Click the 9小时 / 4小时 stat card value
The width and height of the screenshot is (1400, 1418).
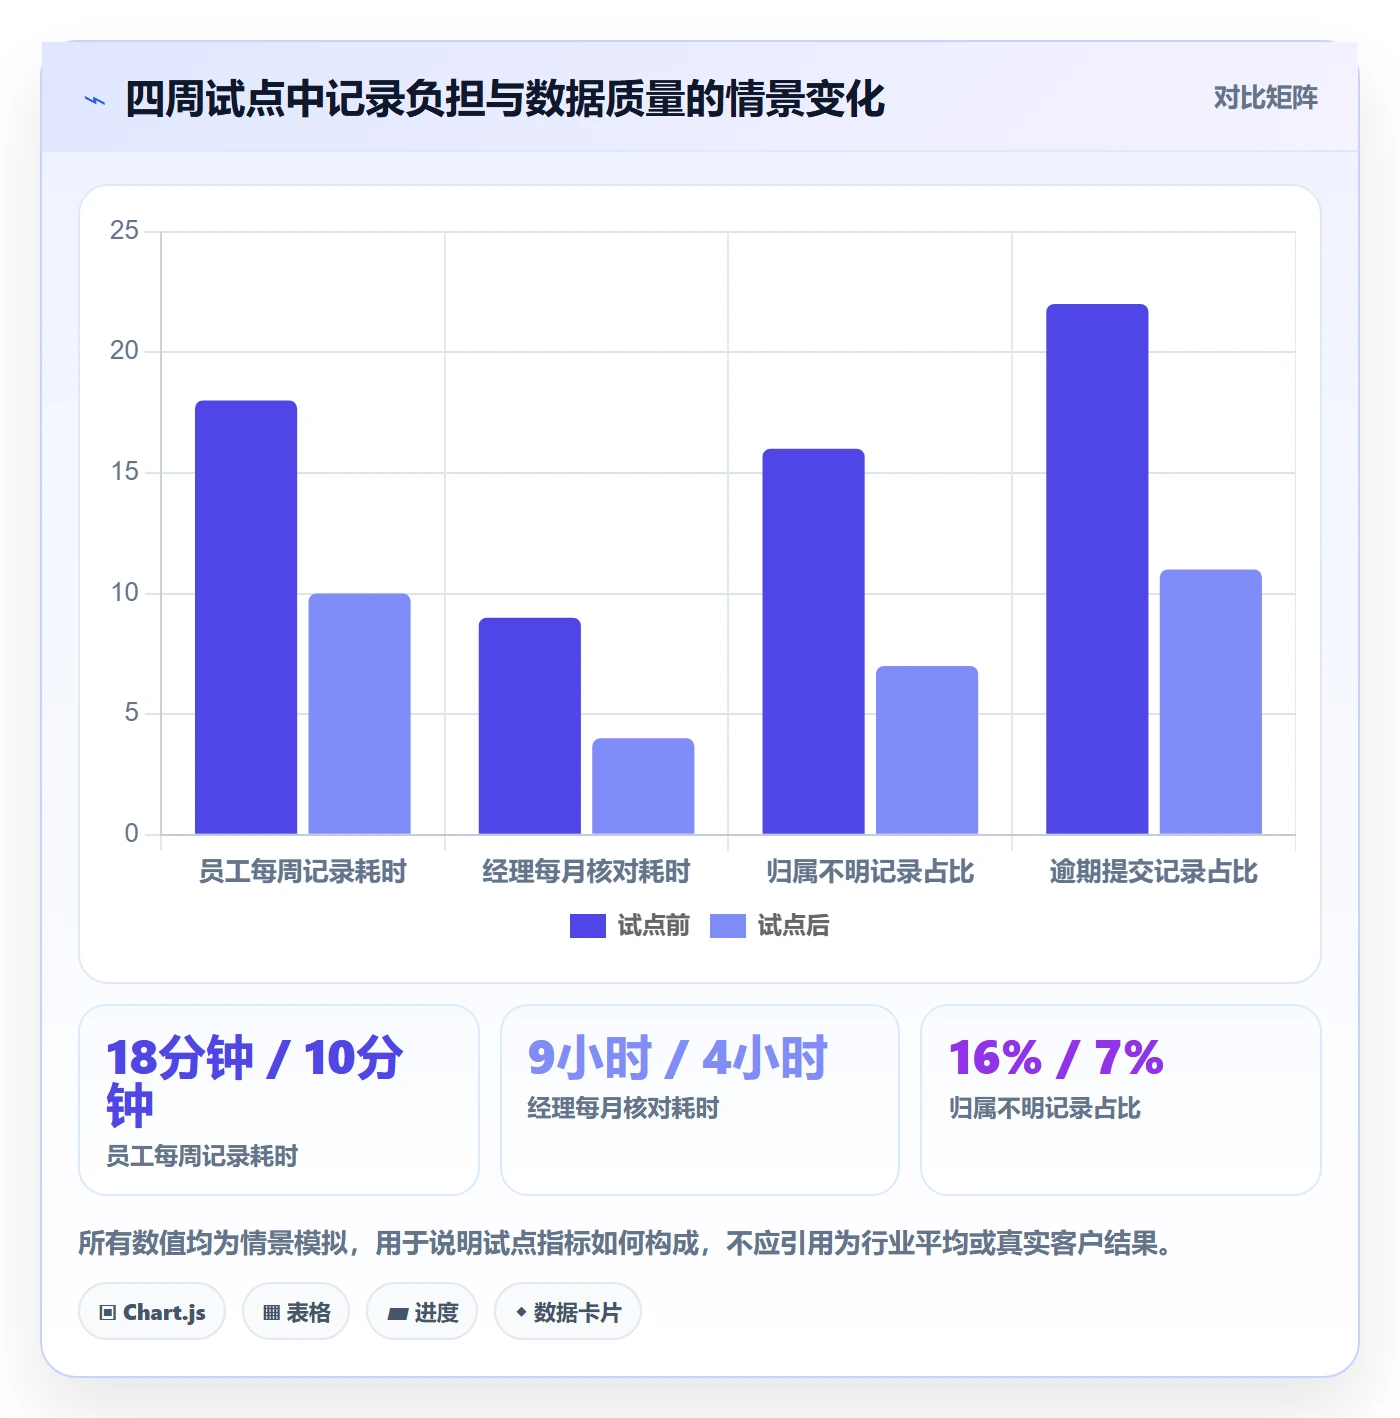click(678, 1058)
